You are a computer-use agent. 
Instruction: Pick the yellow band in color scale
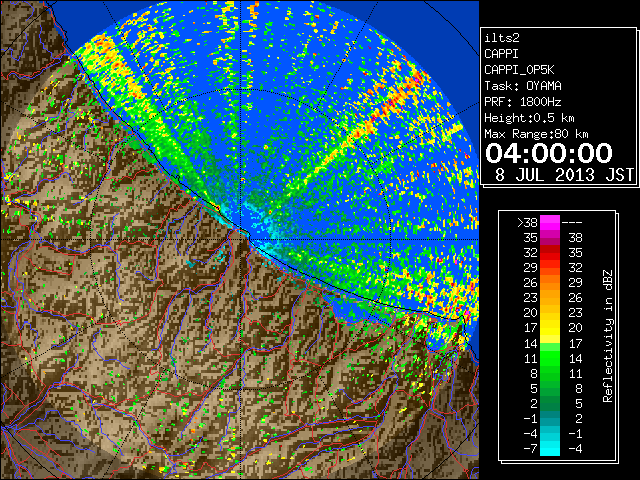pyautogui.click(x=550, y=329)
